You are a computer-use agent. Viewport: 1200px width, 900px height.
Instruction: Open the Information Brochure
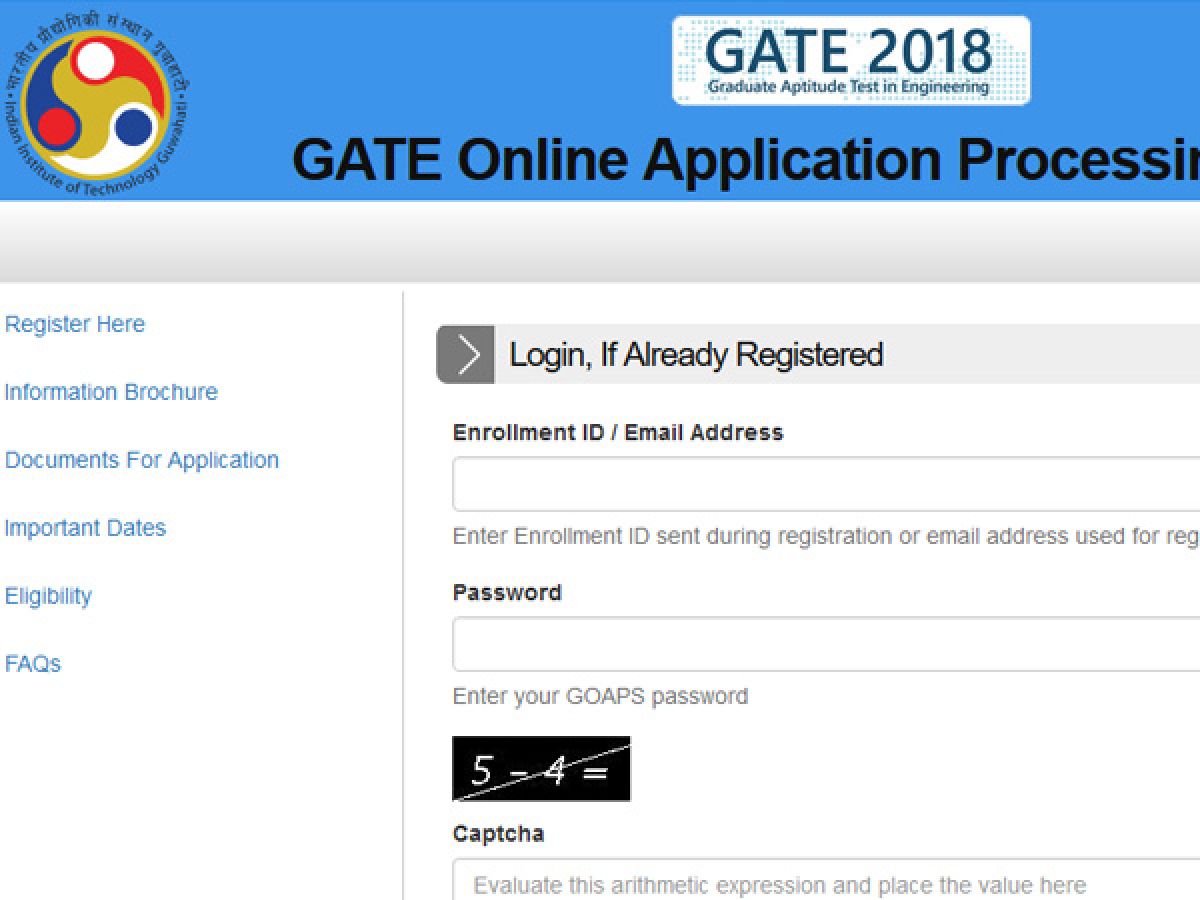coord(111,392)
